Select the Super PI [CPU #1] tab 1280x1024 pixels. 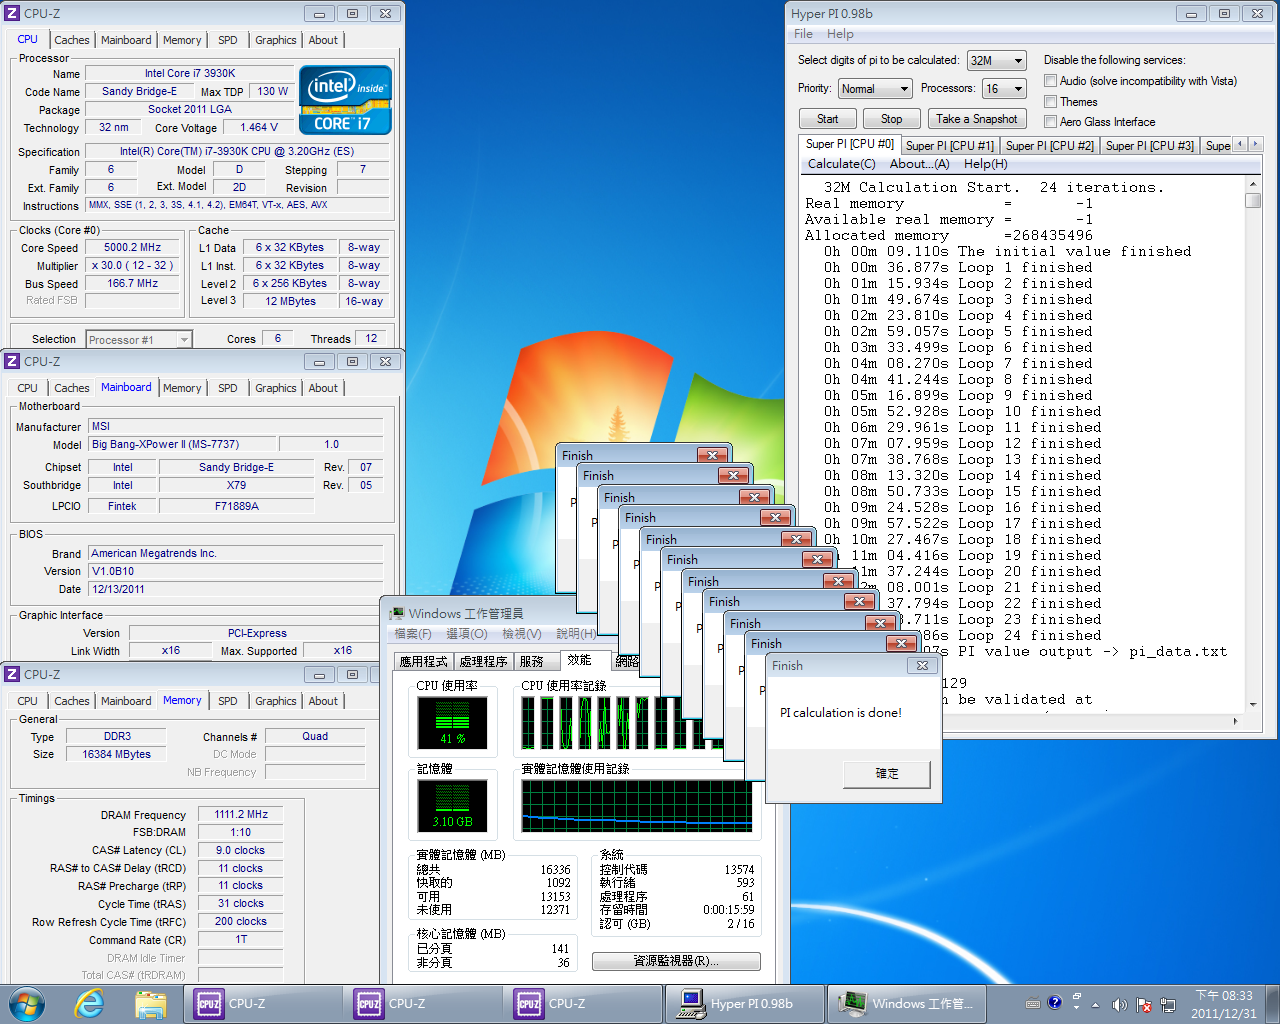pyautogui.click(x=949, y=146)
